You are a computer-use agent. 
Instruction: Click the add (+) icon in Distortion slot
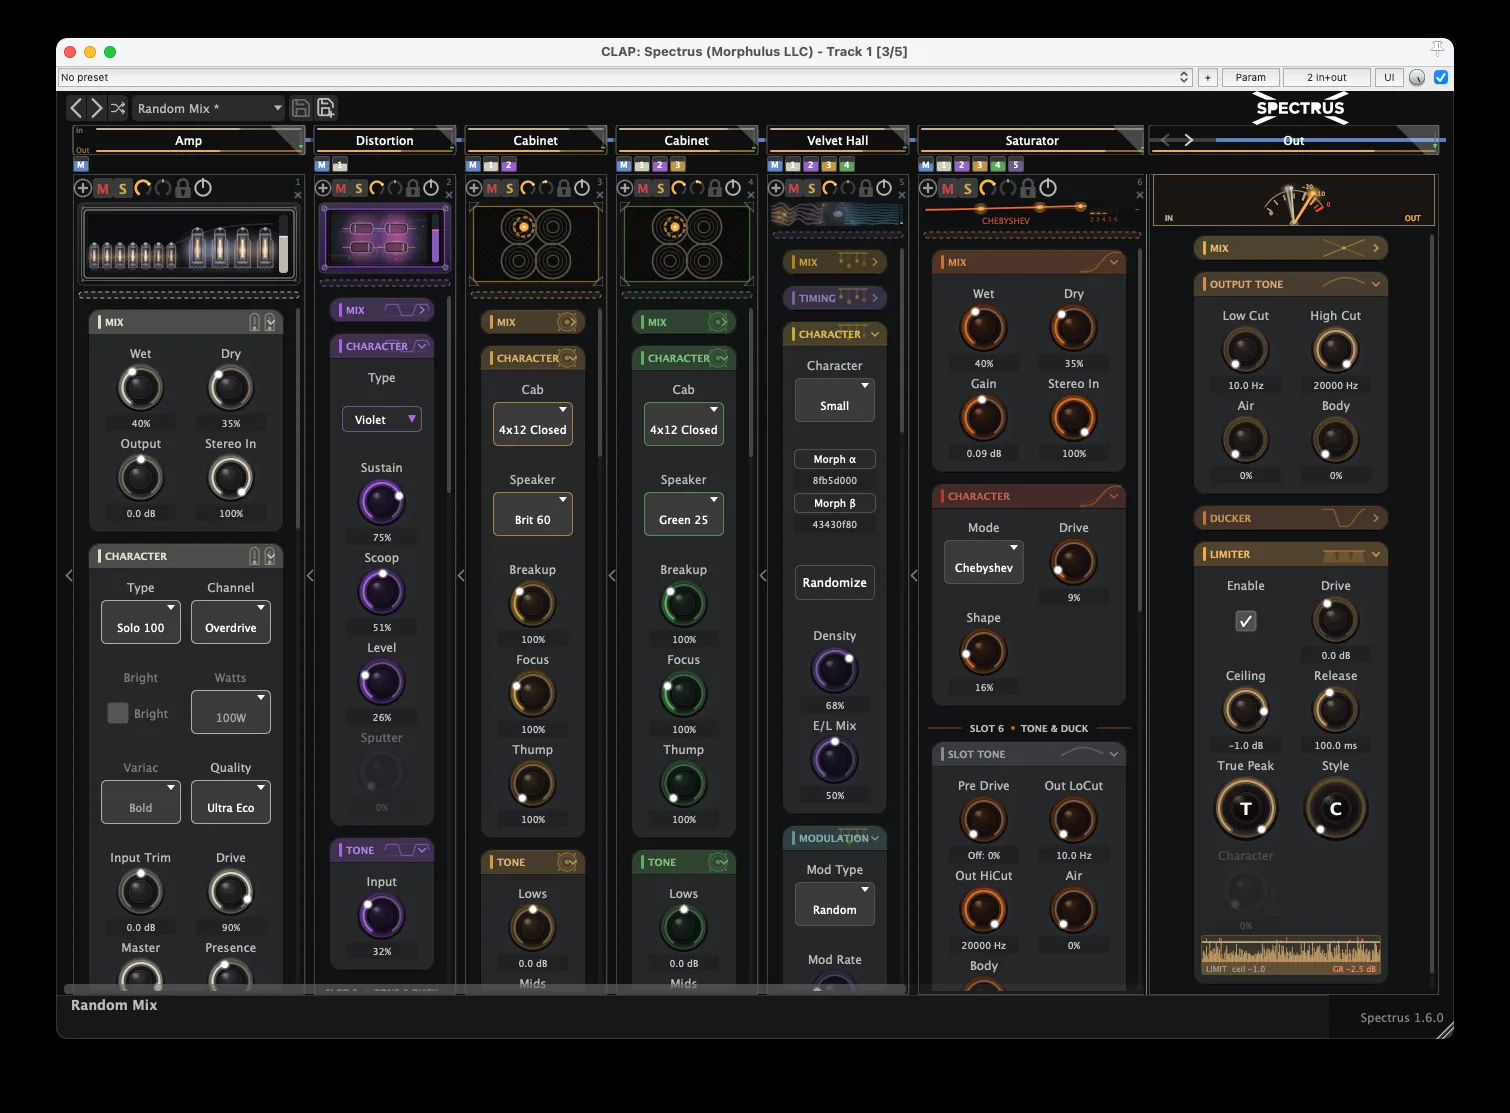[322, 188]
